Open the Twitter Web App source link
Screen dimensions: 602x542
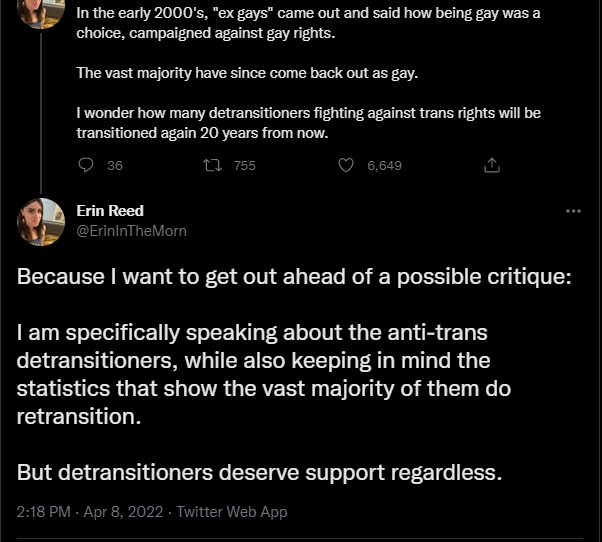click(x=231, y=511)
